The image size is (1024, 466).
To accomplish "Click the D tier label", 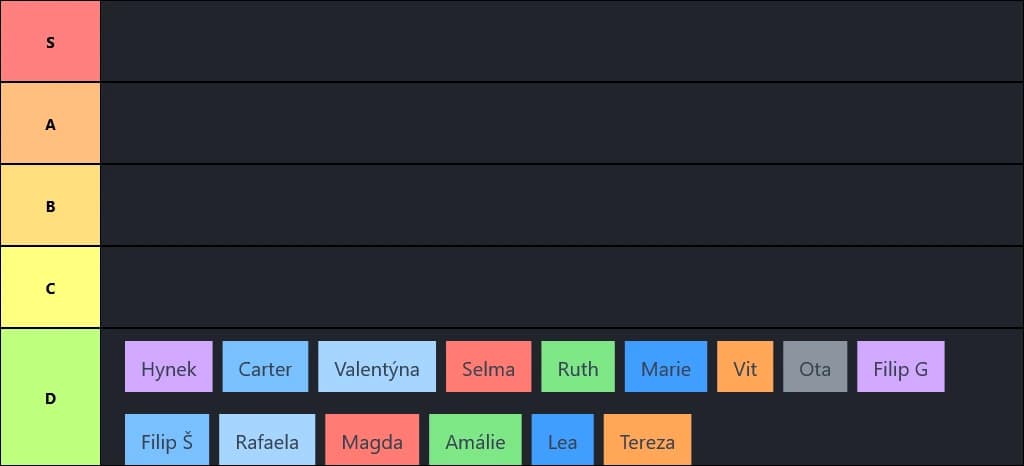I will click(50, 398).
